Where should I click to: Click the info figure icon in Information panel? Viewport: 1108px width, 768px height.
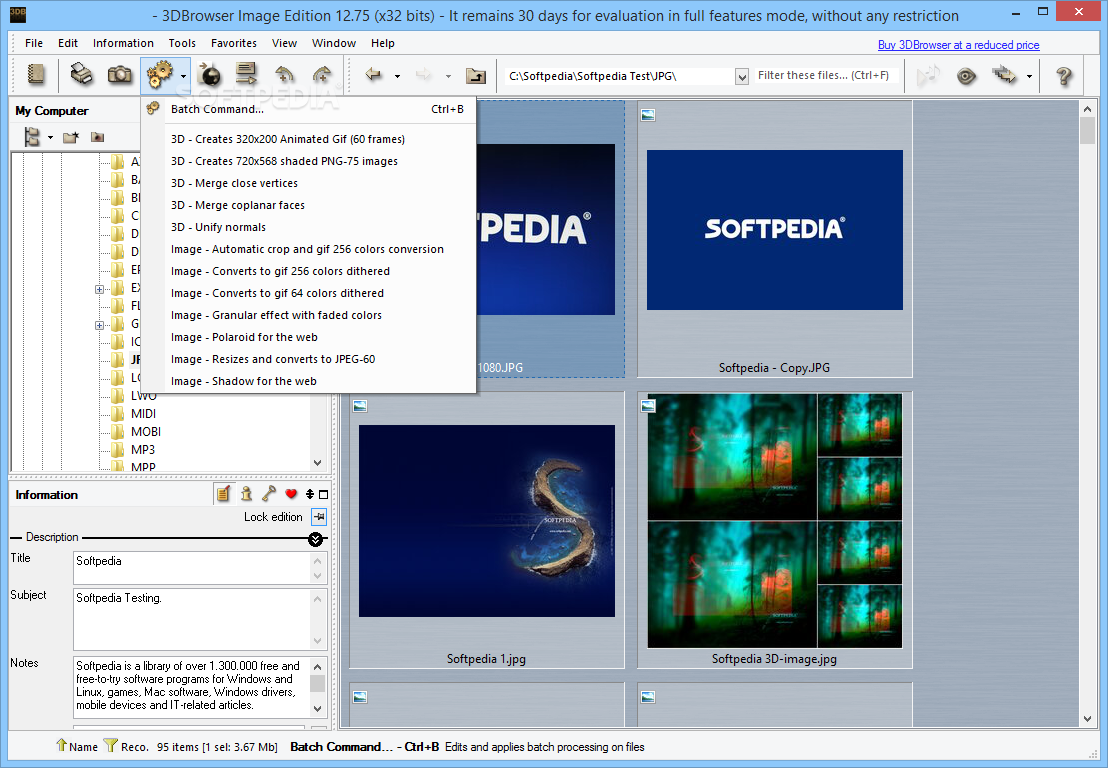246,494
